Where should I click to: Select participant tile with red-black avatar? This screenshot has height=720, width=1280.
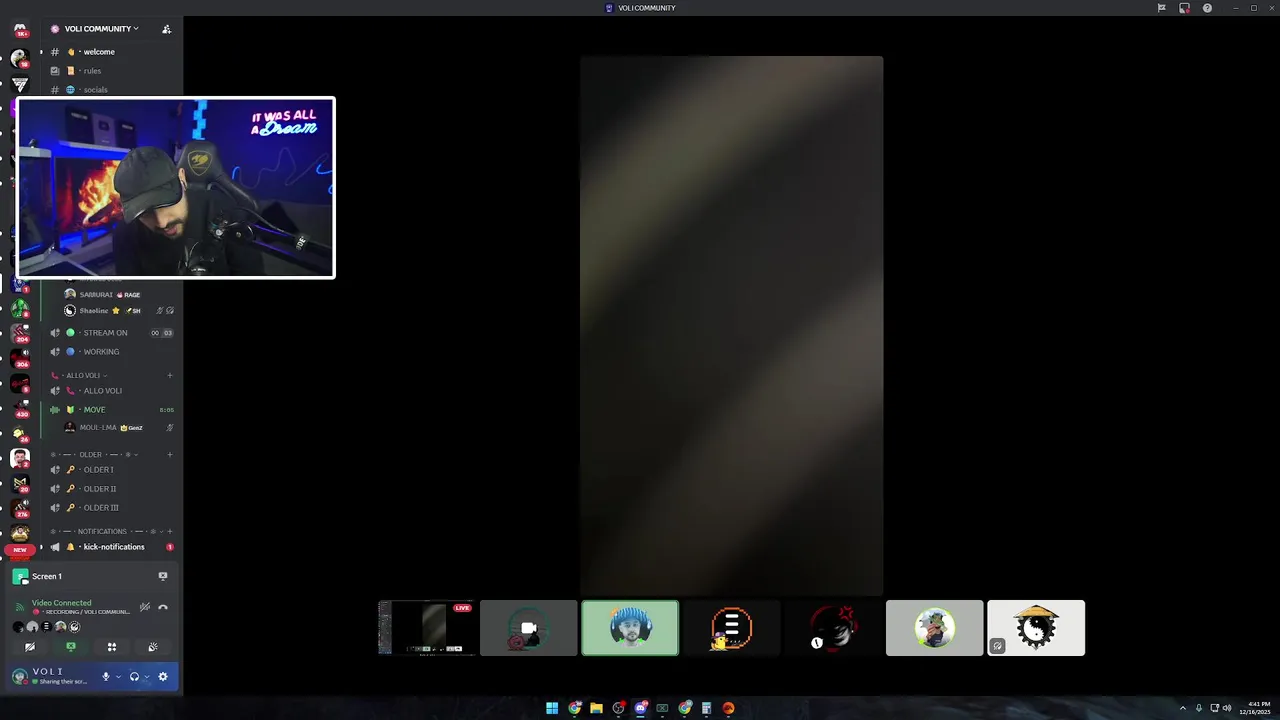[833, 628]
